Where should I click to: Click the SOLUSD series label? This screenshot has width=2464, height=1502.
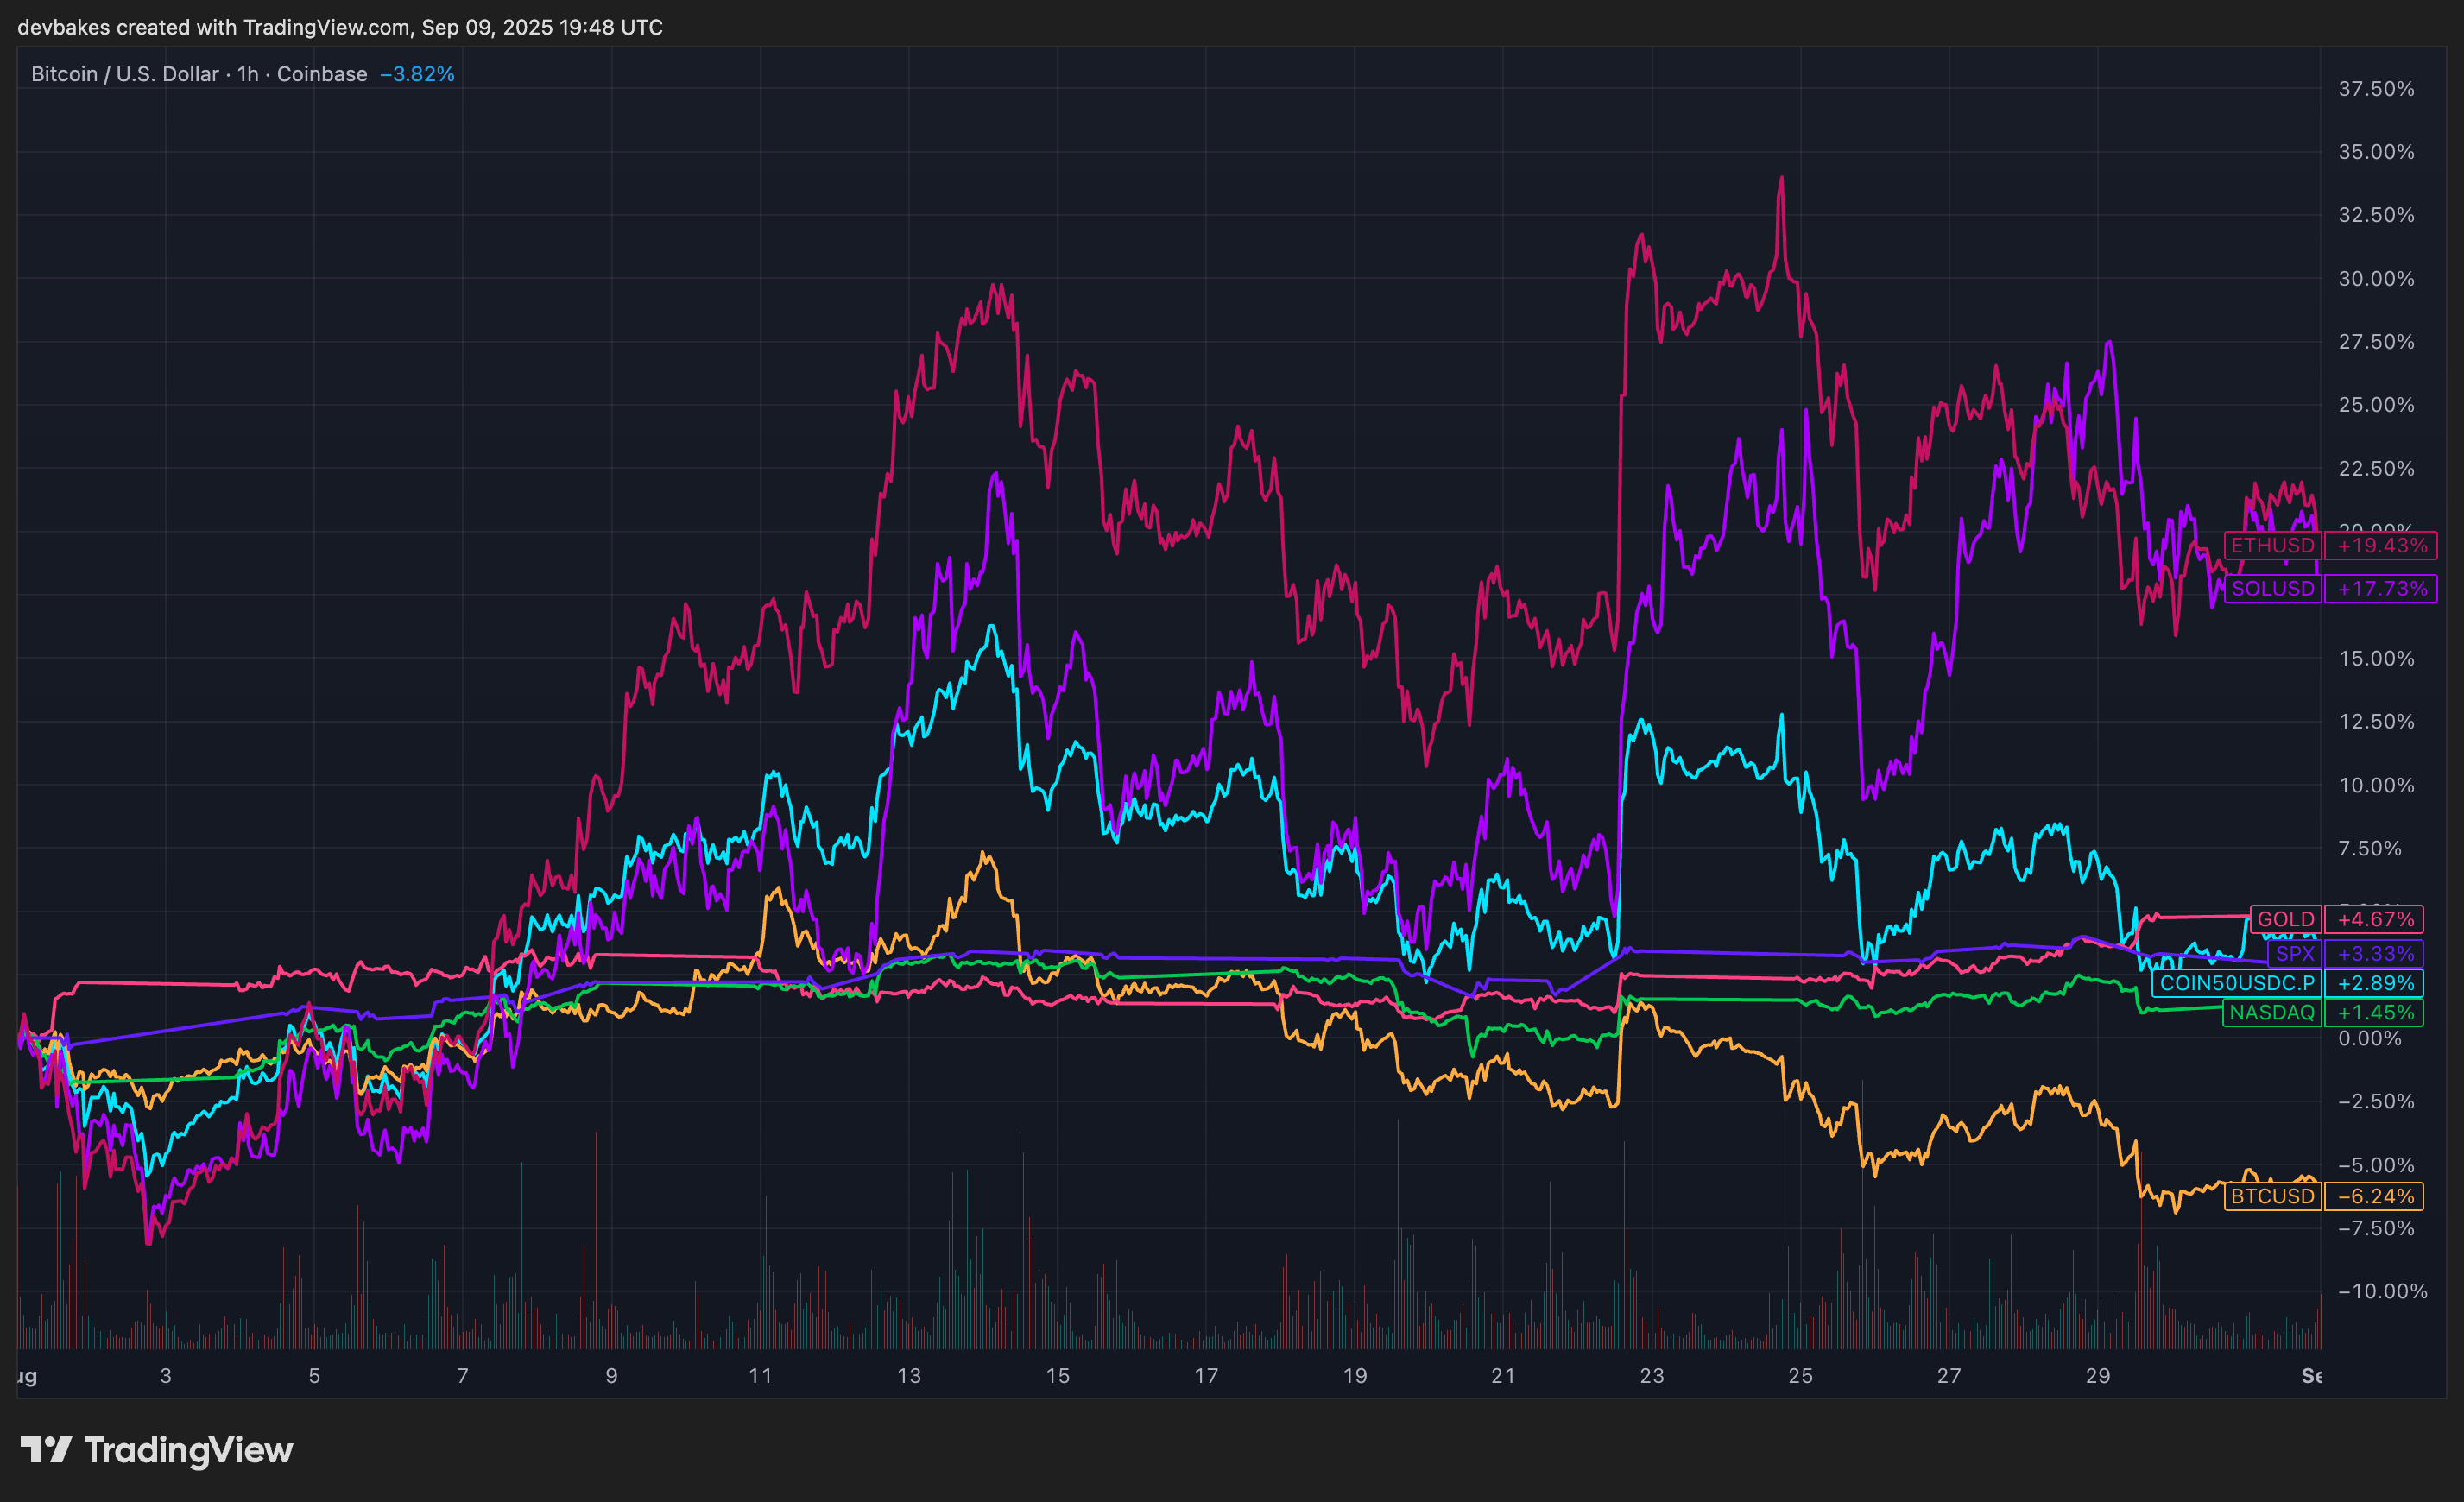pos(2272,588)
